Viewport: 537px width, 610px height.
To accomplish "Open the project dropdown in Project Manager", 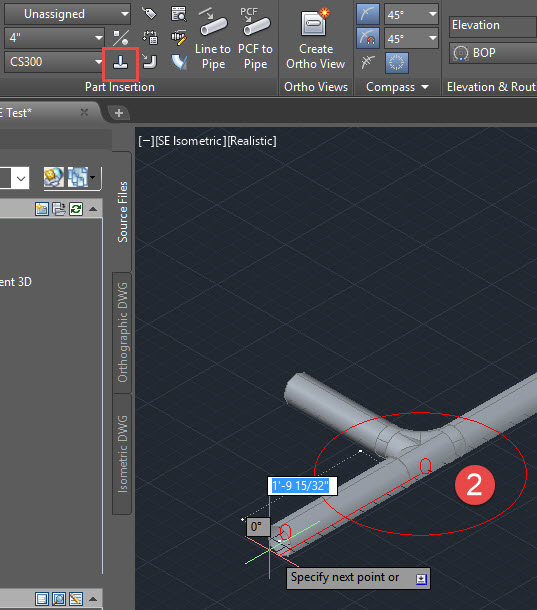I will click(21, 178).
